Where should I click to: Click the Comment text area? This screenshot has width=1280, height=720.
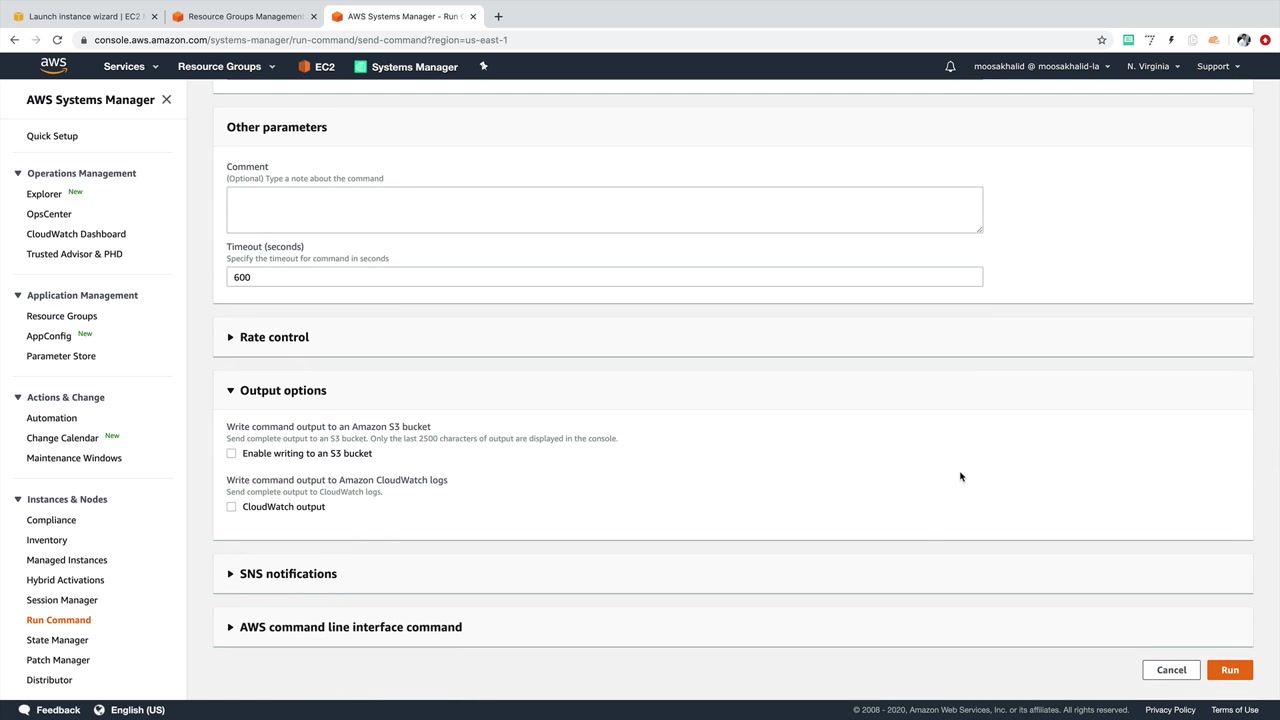(x=604, y=210)
